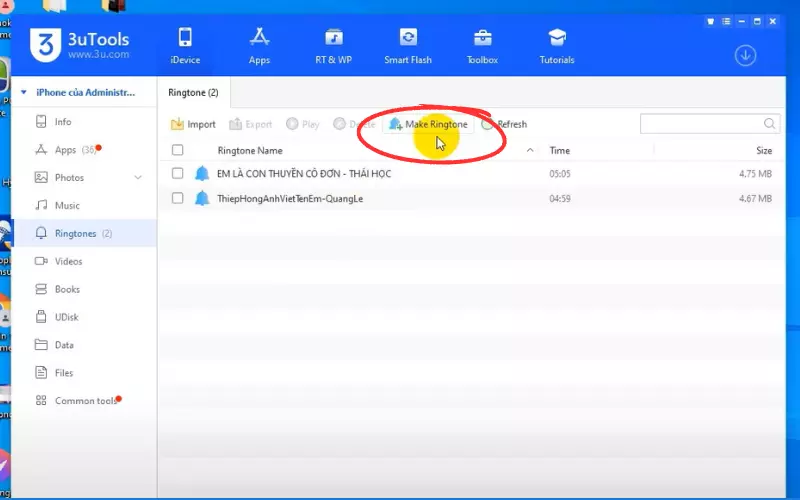Select UDisk in the sidebar
The width and height of the screenshot is (800, 500).
(x=84, y=317)
